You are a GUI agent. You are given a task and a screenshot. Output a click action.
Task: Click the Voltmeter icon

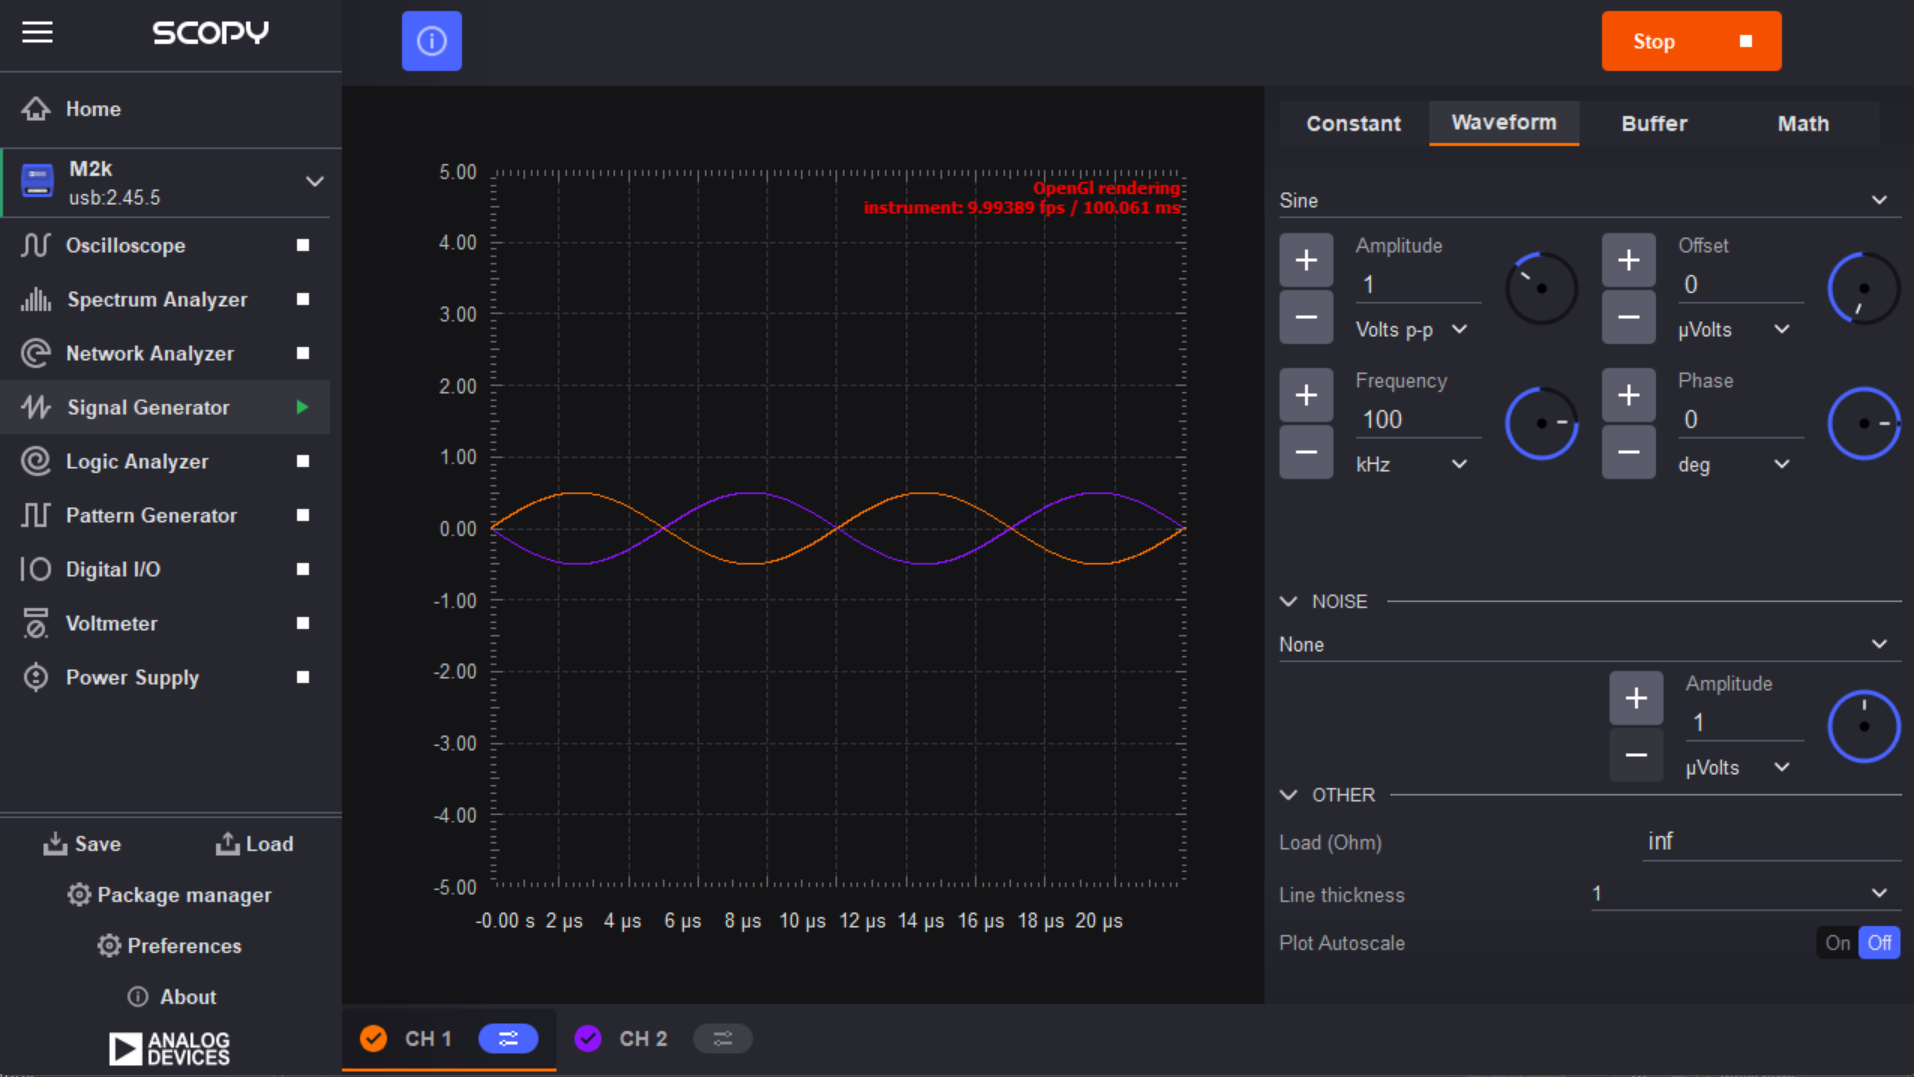pyautogui.click(x=36, y=623)
